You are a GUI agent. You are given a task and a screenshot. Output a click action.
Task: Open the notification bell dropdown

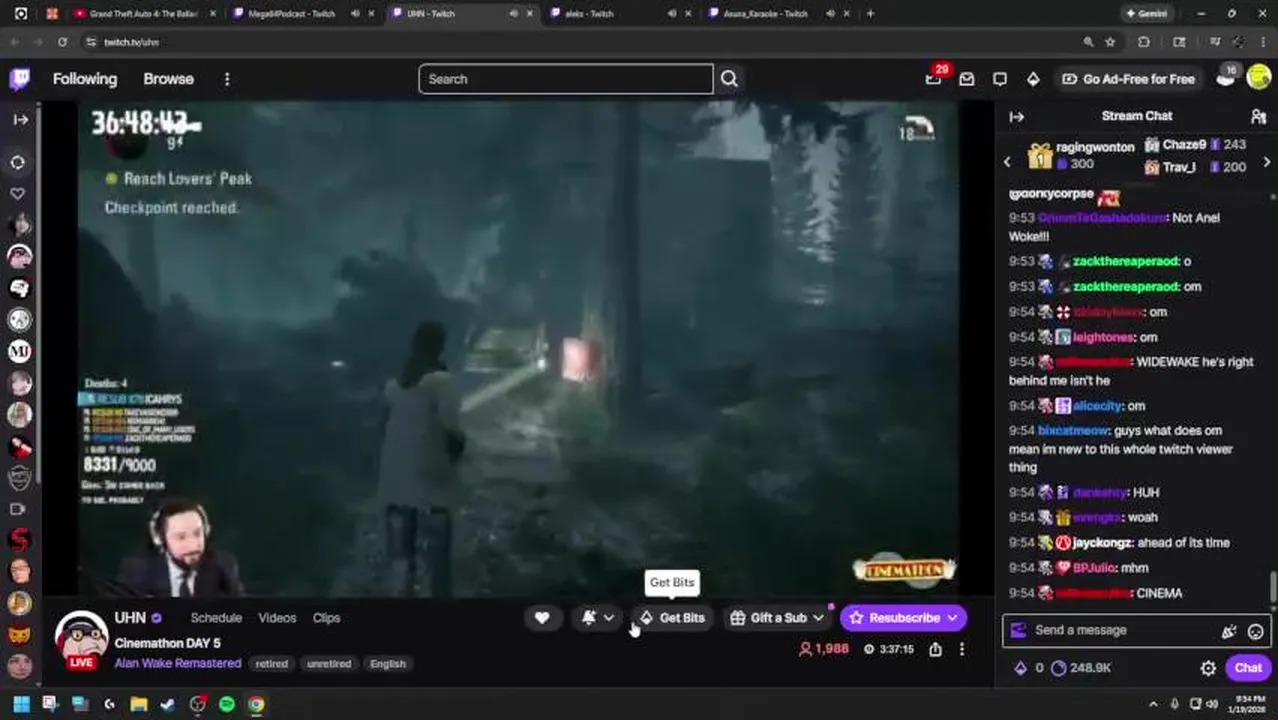599,618
